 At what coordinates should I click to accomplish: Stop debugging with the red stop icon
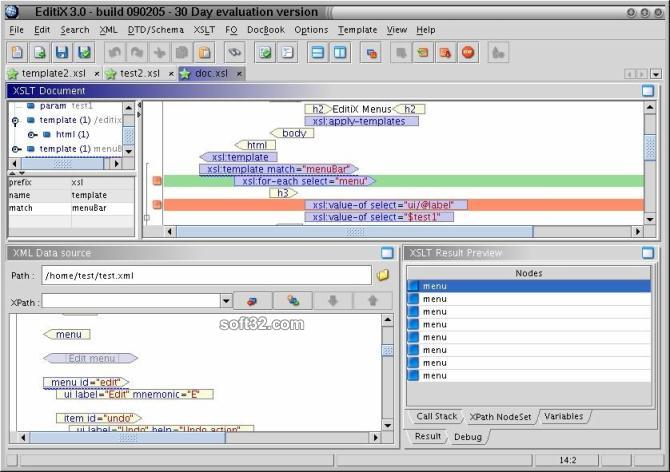(x=468, y=53)
